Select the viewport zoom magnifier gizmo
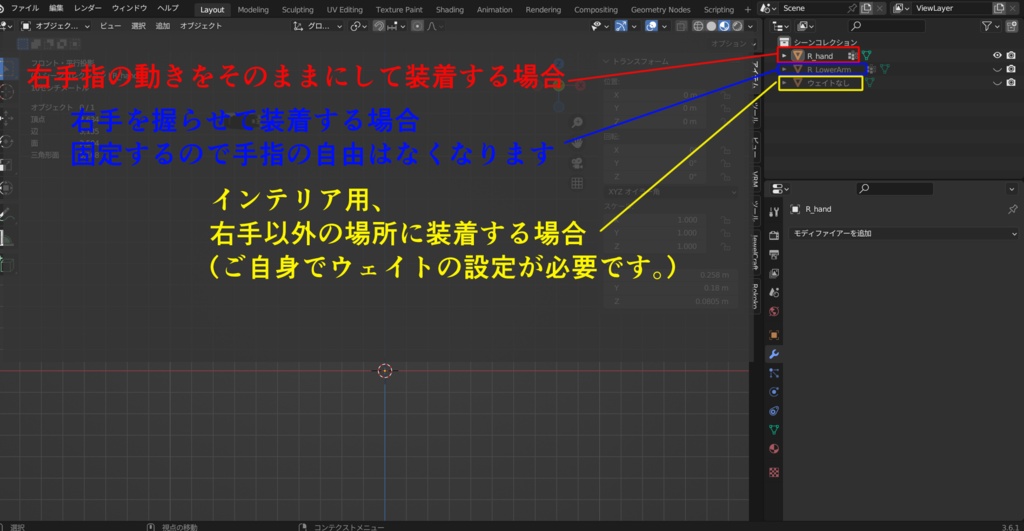 pyautogui.click(x=577, y=122)
